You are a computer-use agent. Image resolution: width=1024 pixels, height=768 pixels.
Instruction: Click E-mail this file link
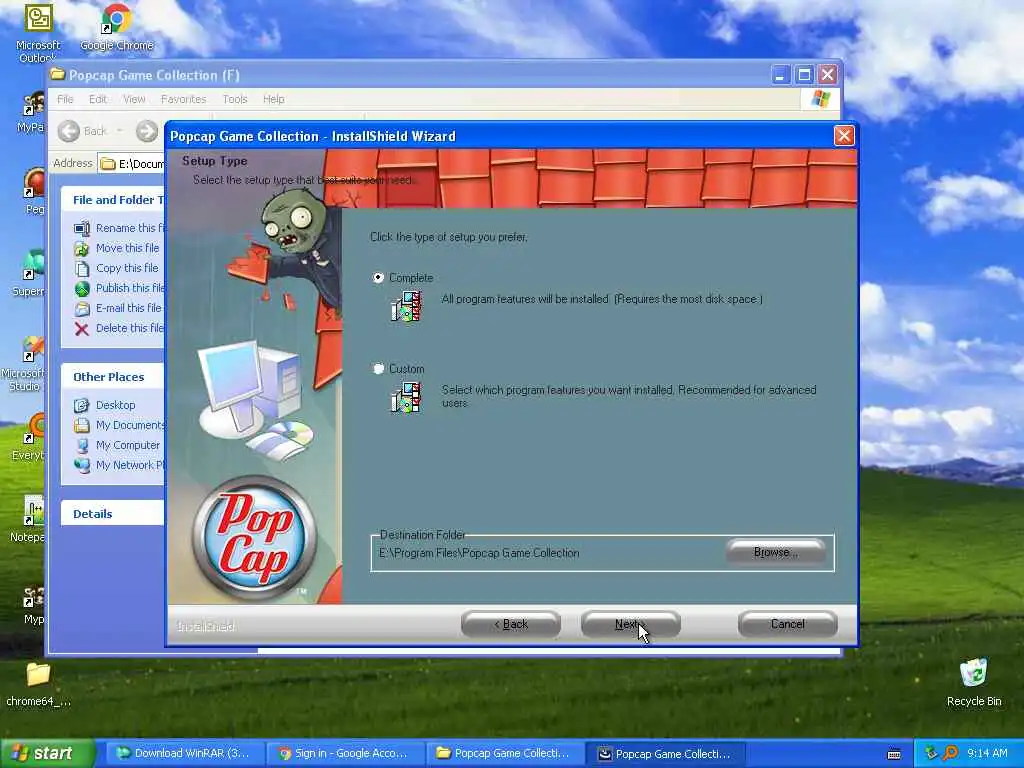(x=128, y=308)
